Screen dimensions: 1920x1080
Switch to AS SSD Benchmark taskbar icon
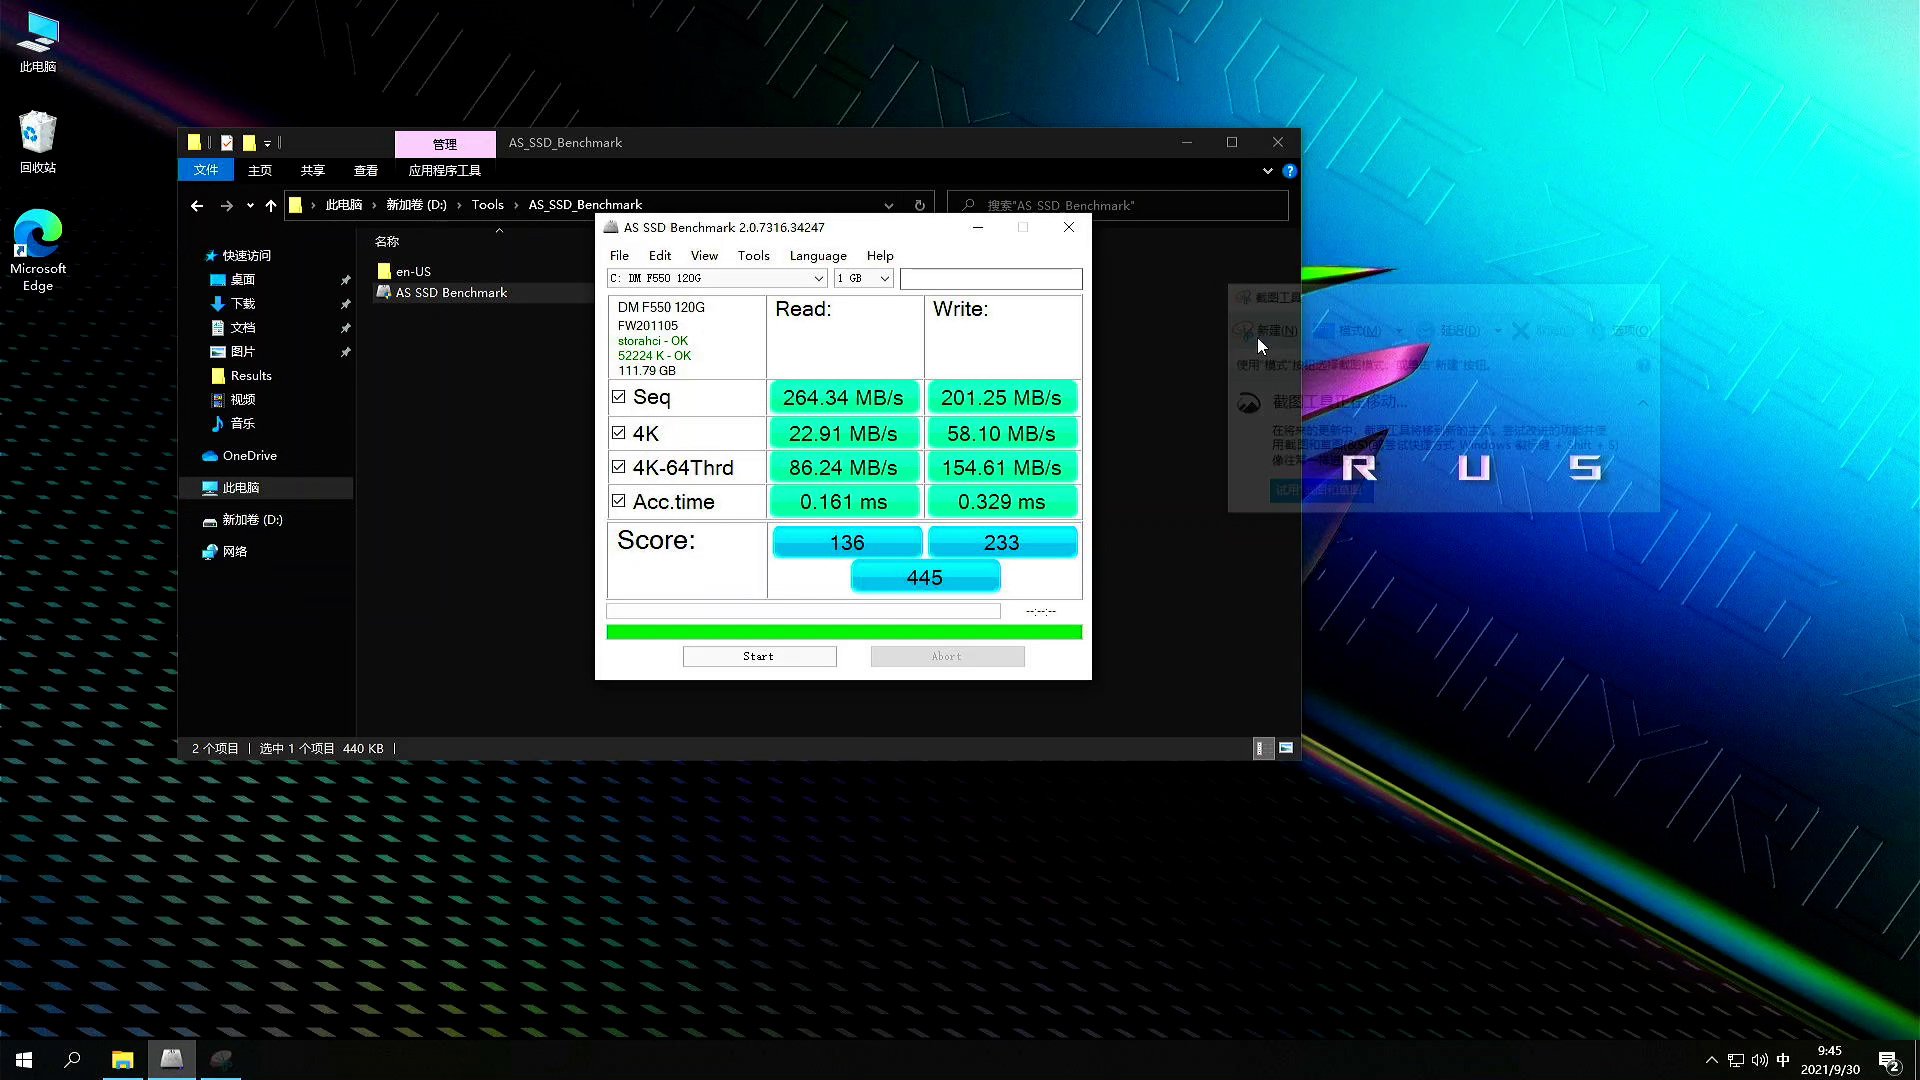(172, 1060)
